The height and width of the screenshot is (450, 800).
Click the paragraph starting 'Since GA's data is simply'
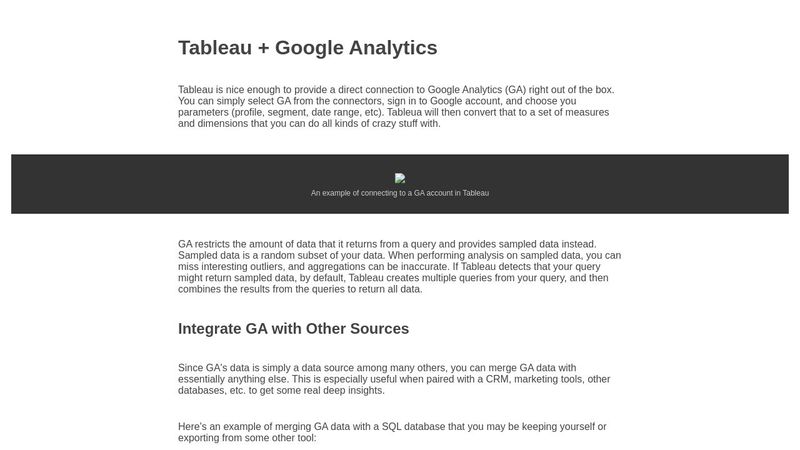point(394,379)
